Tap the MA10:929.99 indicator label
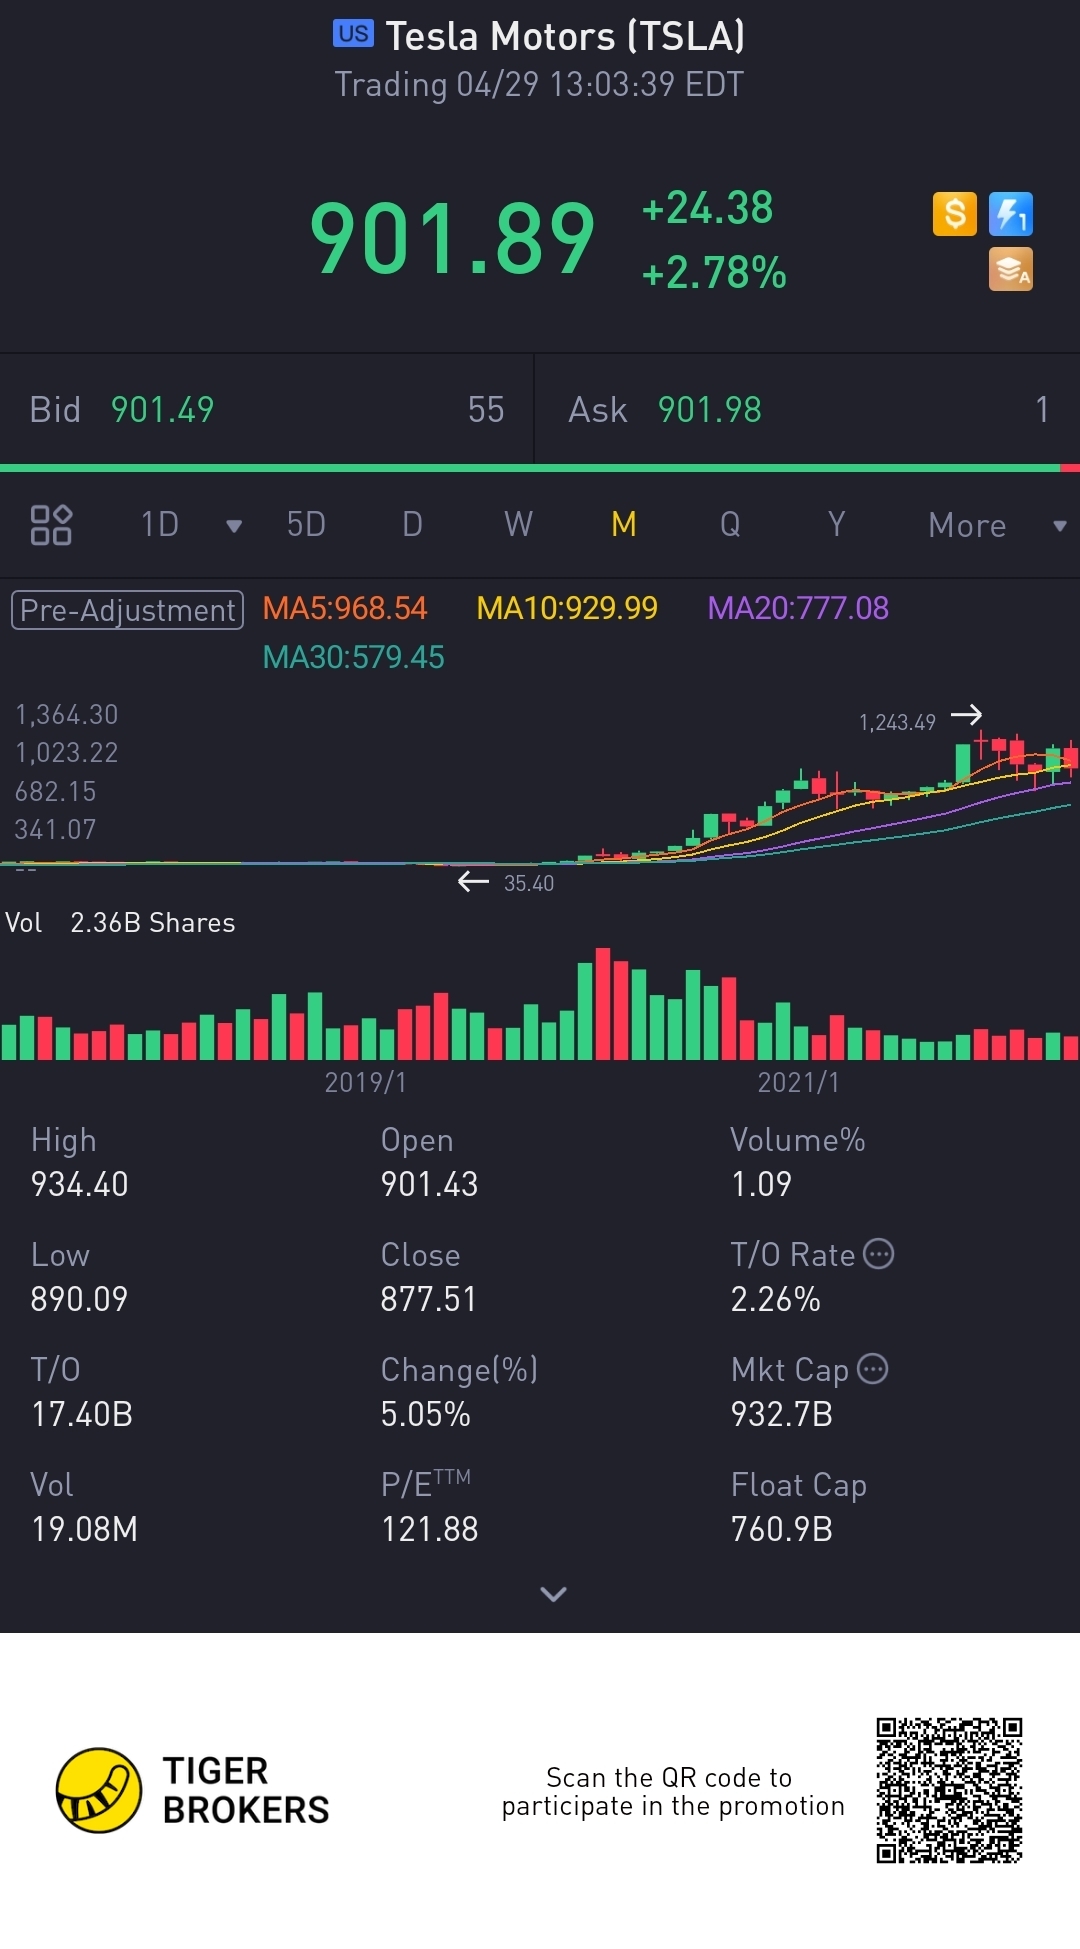This screenshot has width=1080, height=1949. coord(567,608)
